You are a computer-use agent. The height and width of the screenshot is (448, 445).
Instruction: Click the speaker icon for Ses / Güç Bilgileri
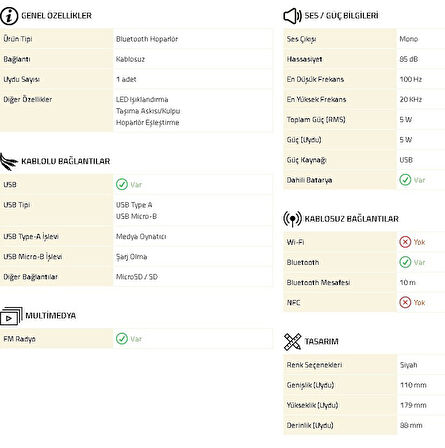click(x=292, y=16)
